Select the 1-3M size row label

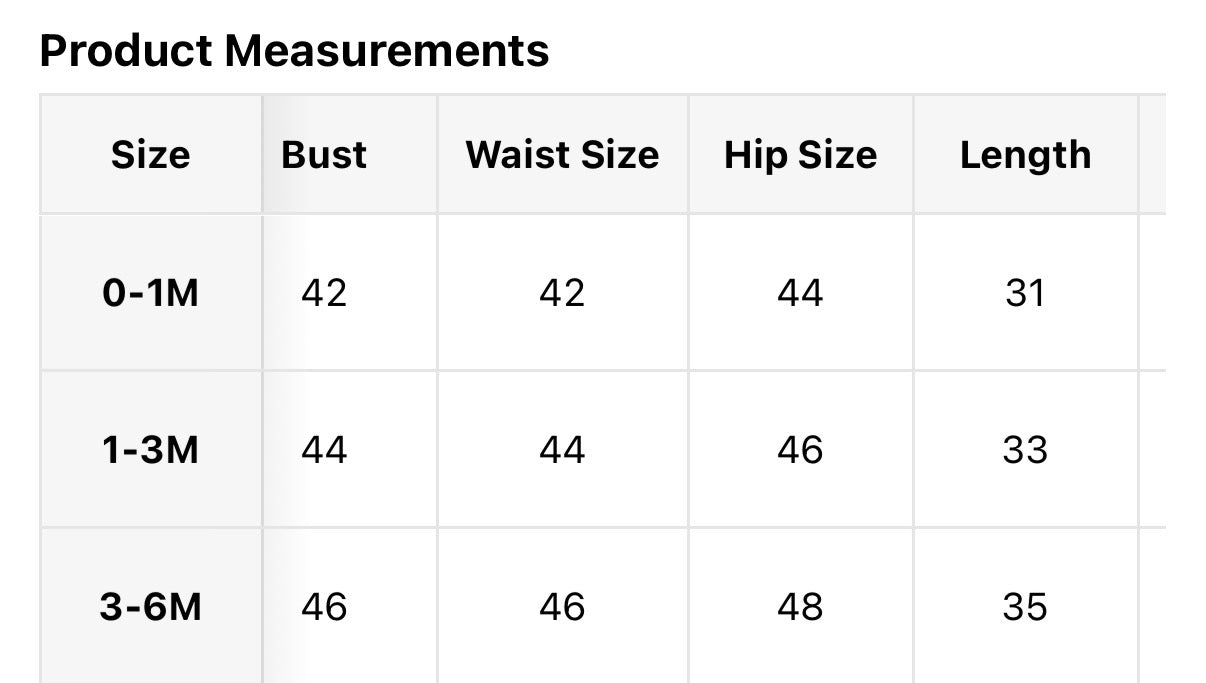(150, 450)
